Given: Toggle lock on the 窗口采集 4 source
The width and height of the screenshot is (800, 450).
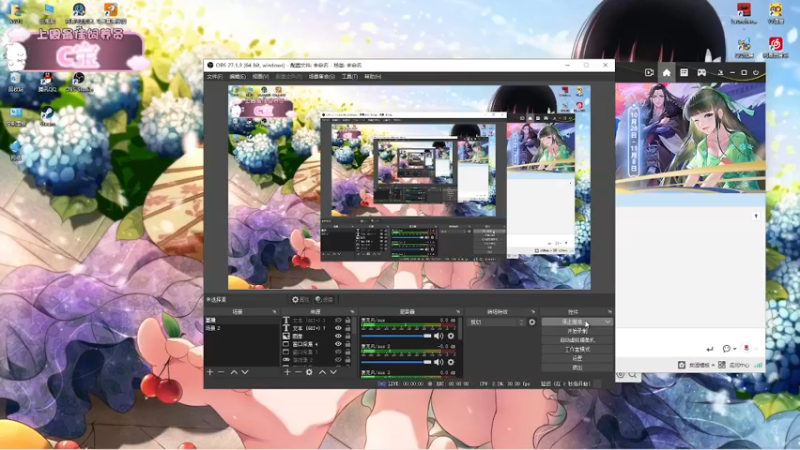Looking at the screenshot, I should [347, 344].
